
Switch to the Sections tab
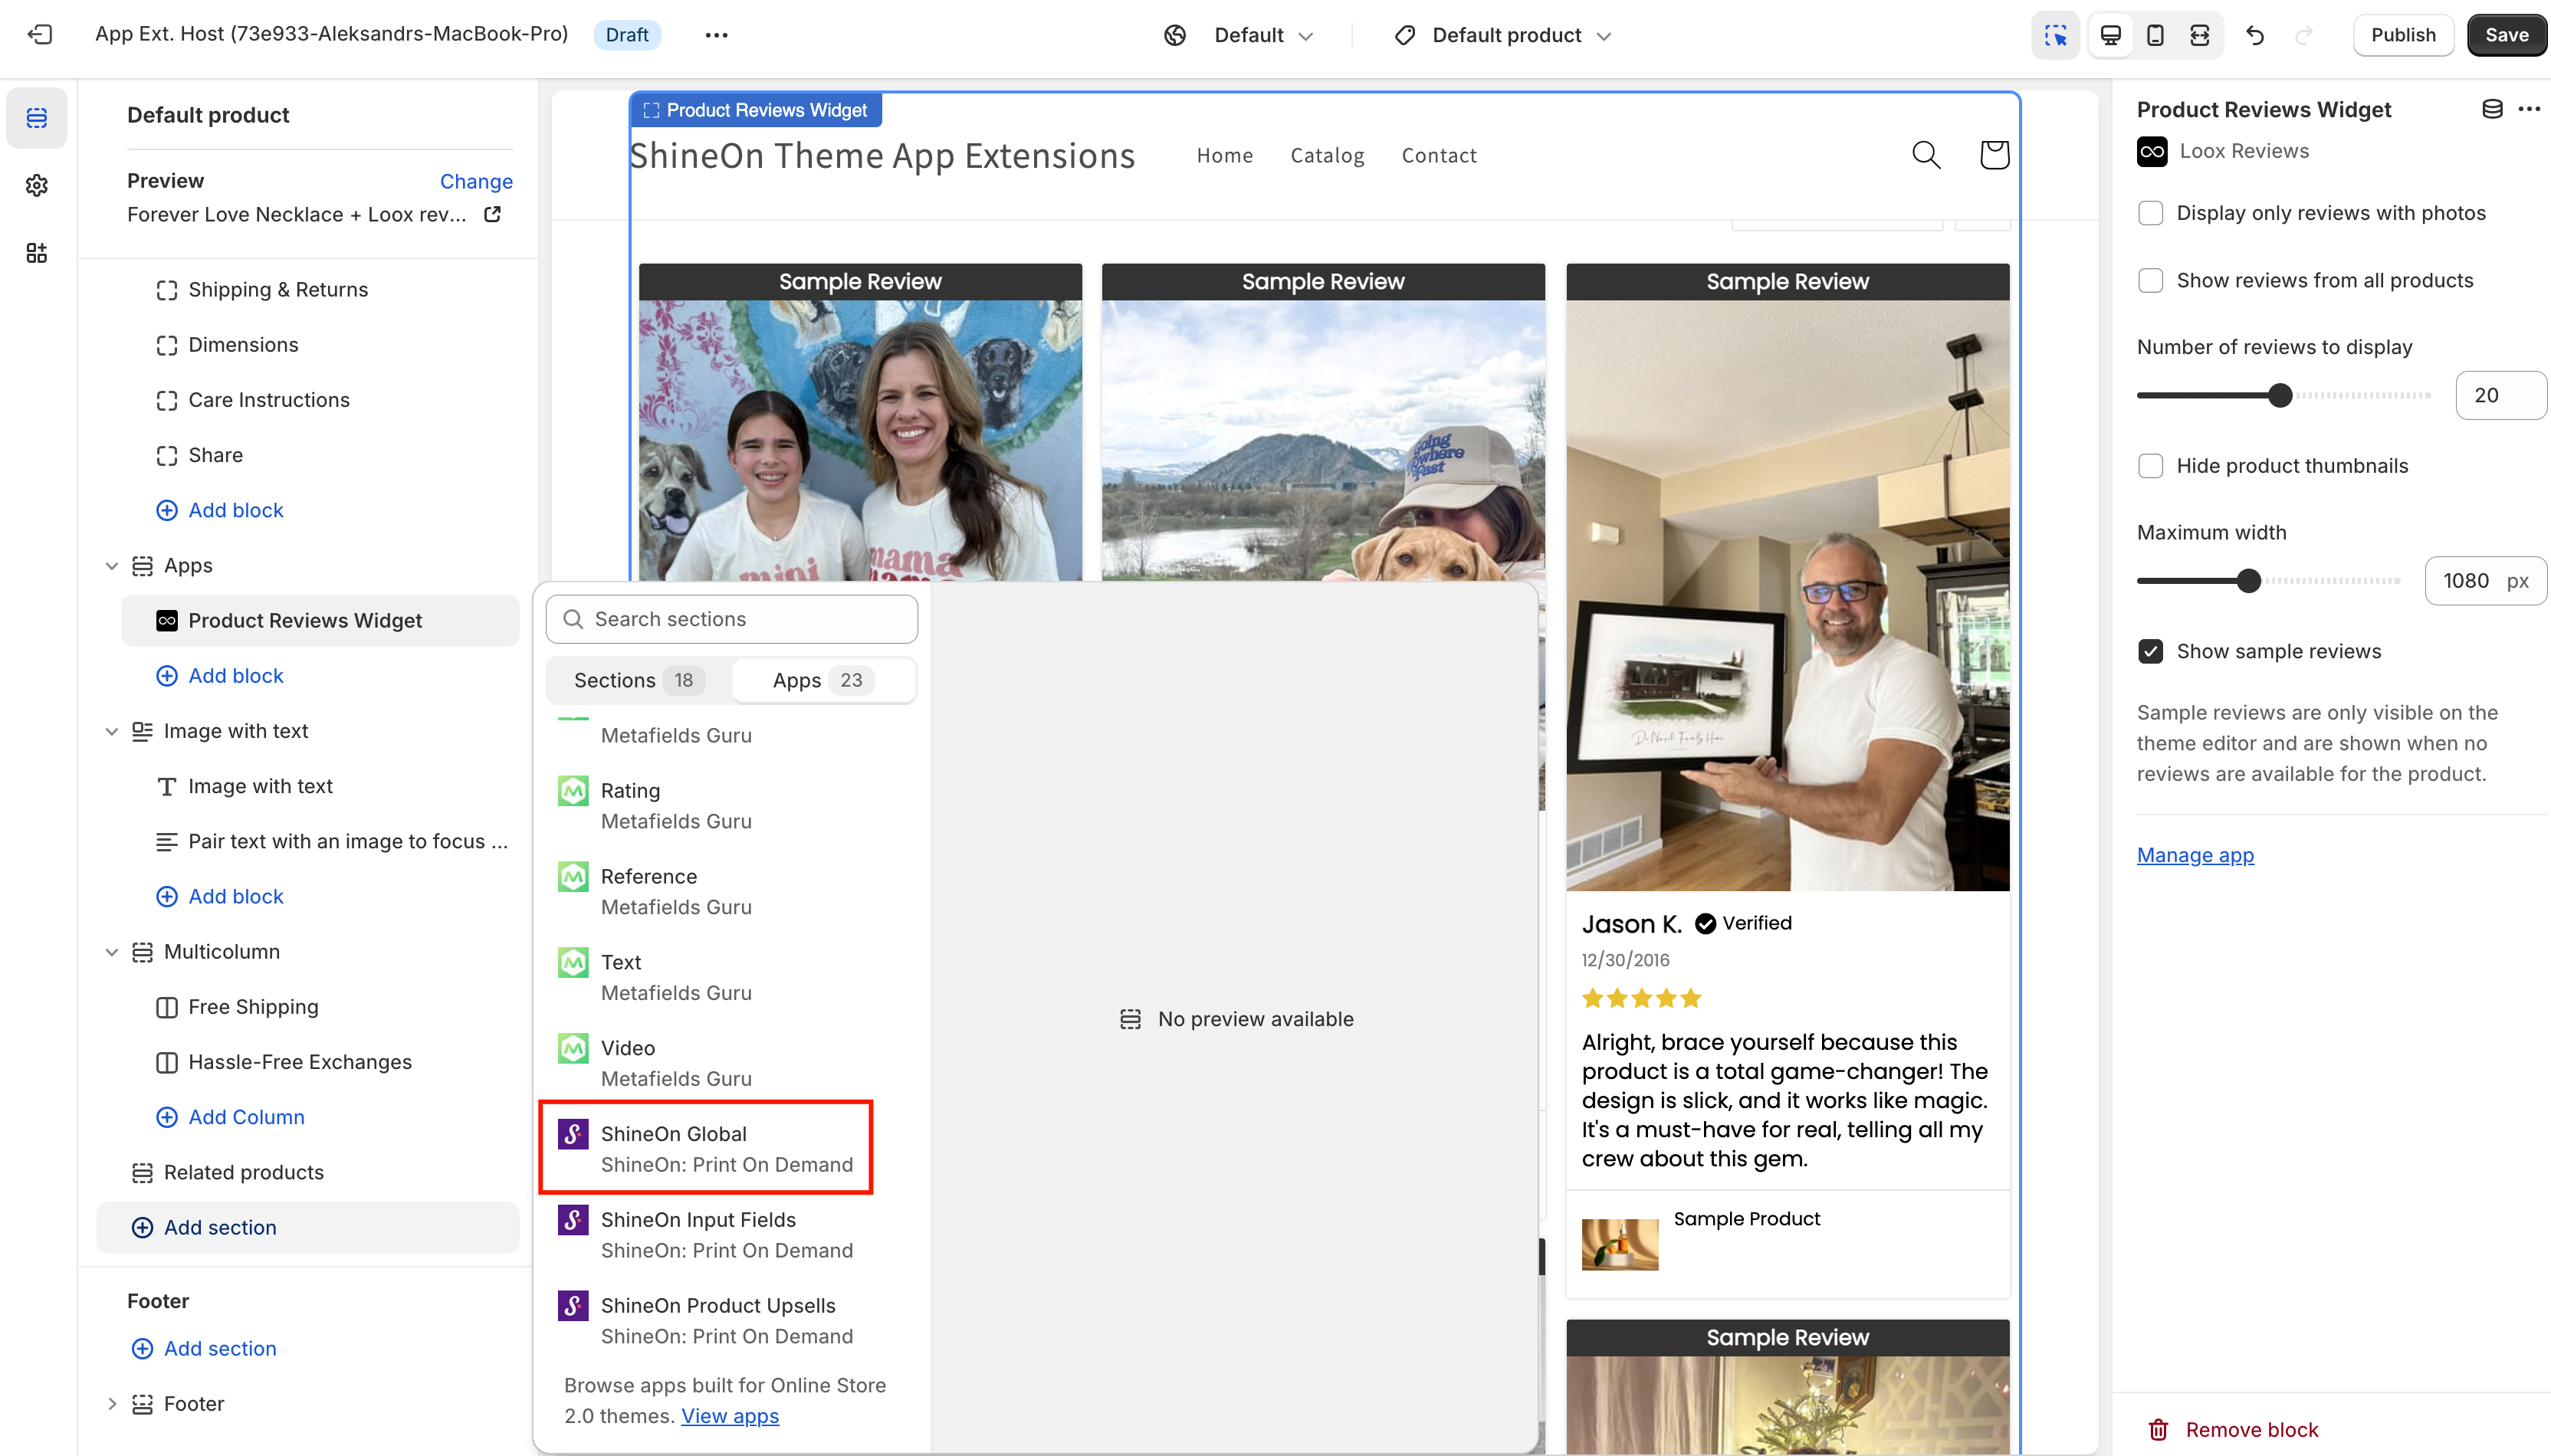tap(639, 680)
